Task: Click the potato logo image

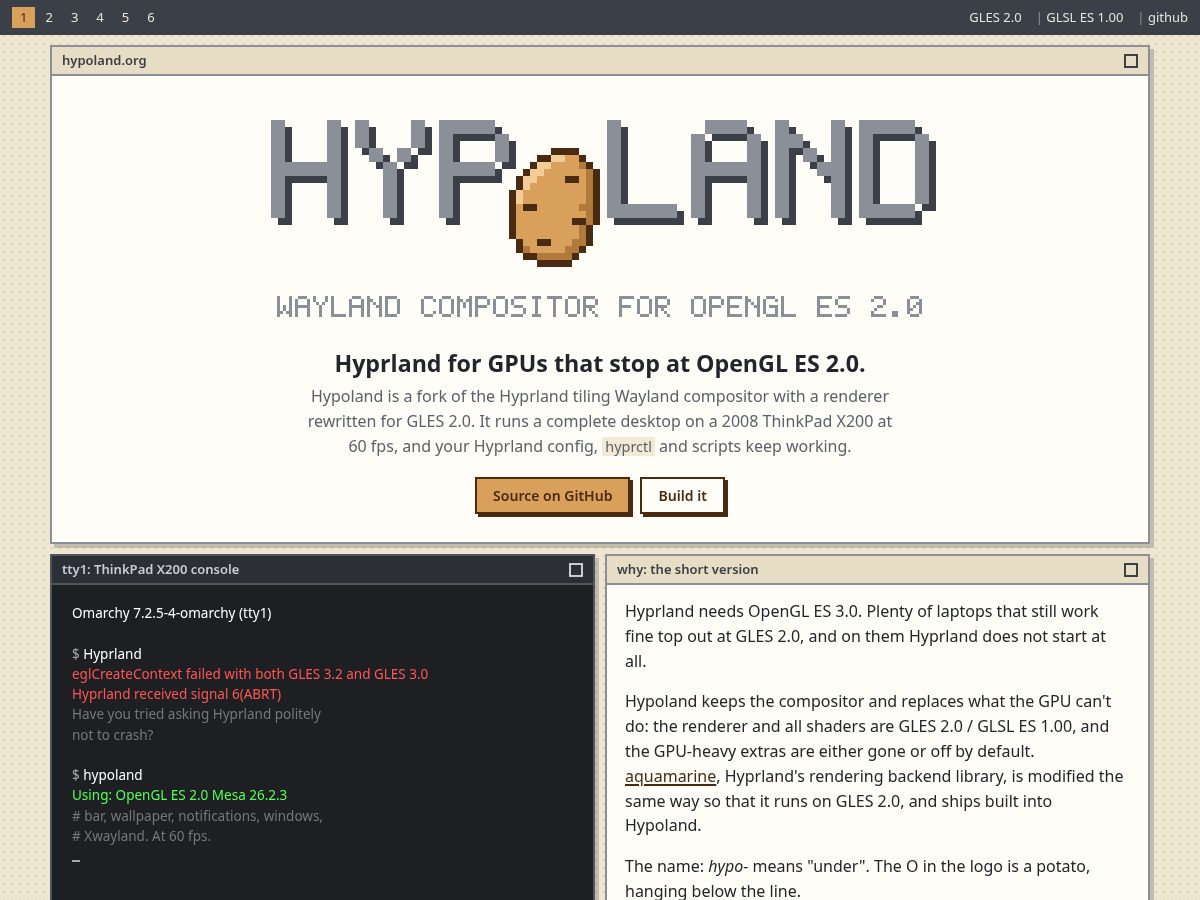Action: point(555,207)
